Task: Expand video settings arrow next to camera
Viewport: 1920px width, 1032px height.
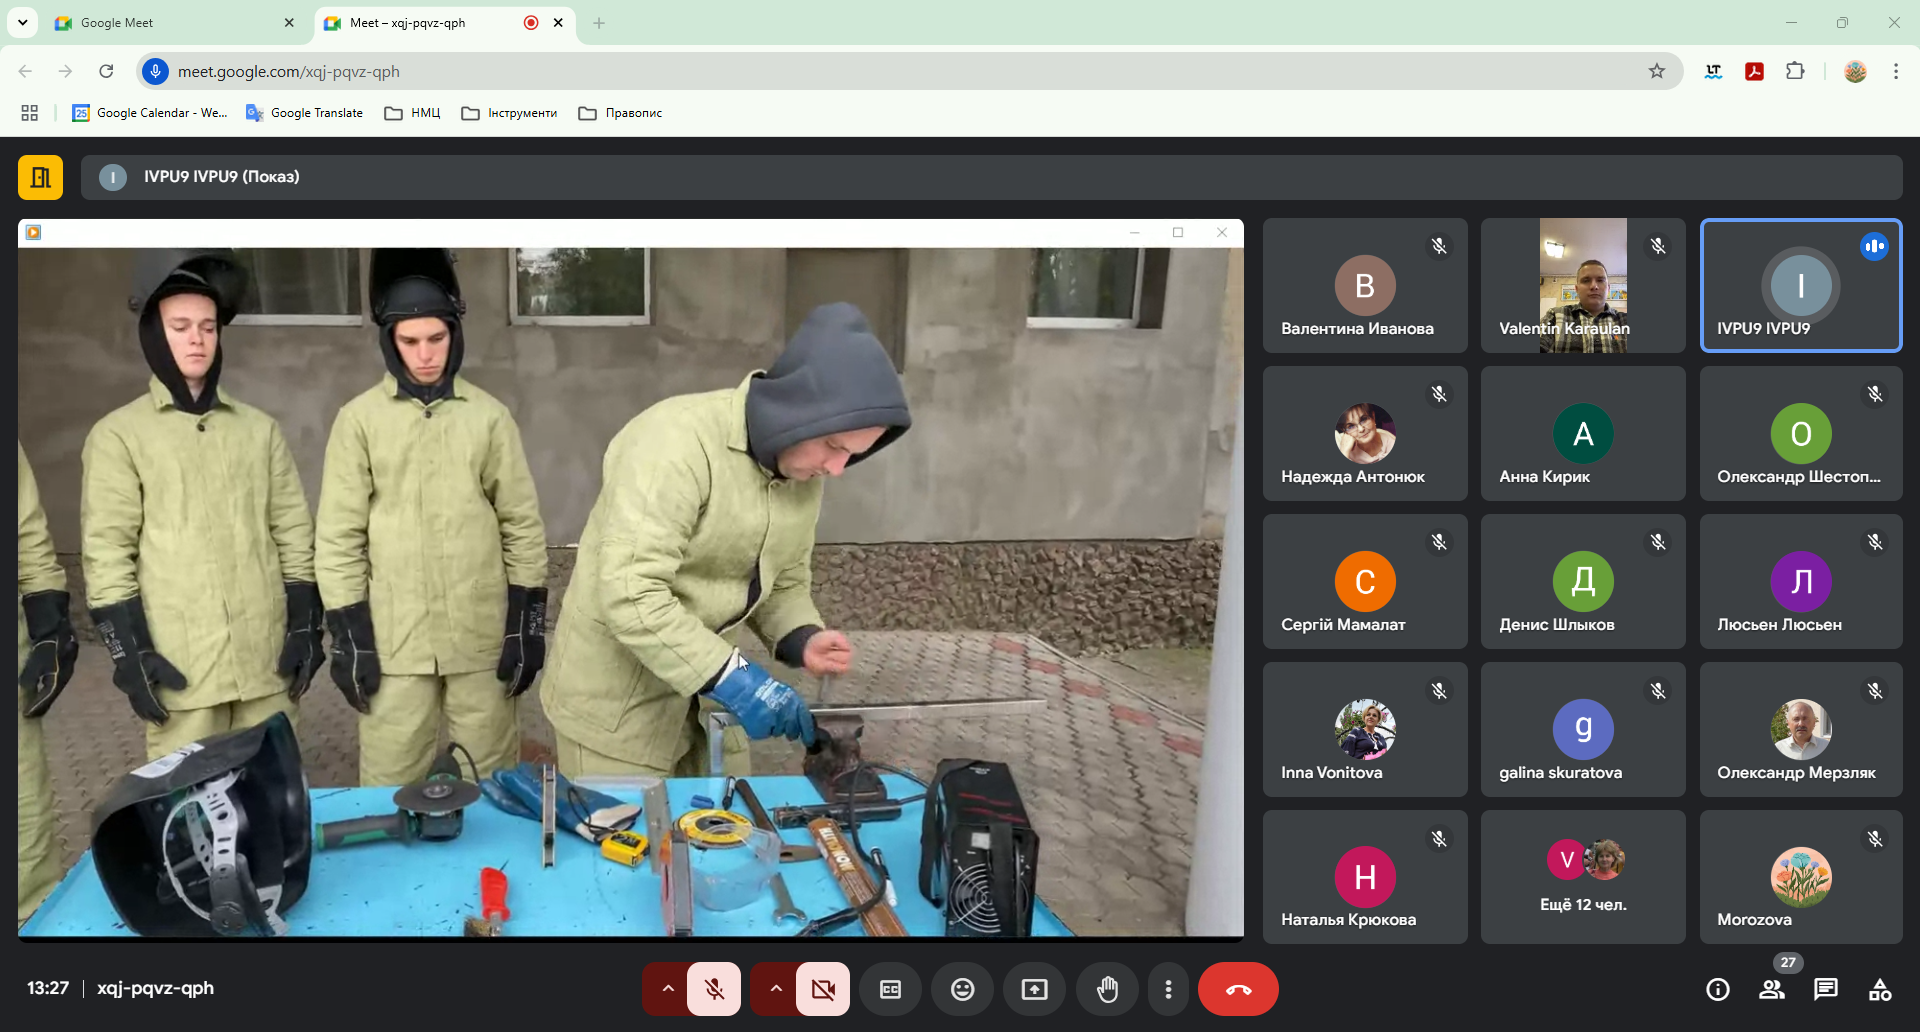Action: 776,989
